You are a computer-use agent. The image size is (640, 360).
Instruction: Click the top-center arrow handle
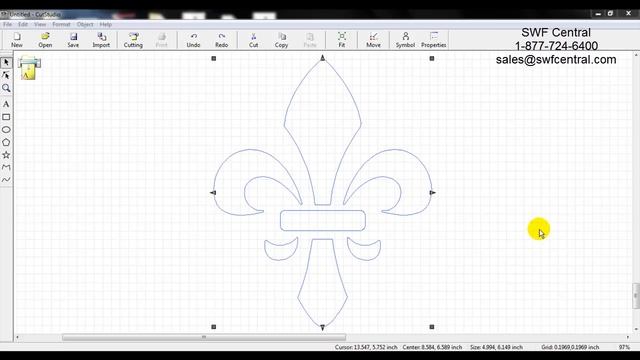click(322, 58)
